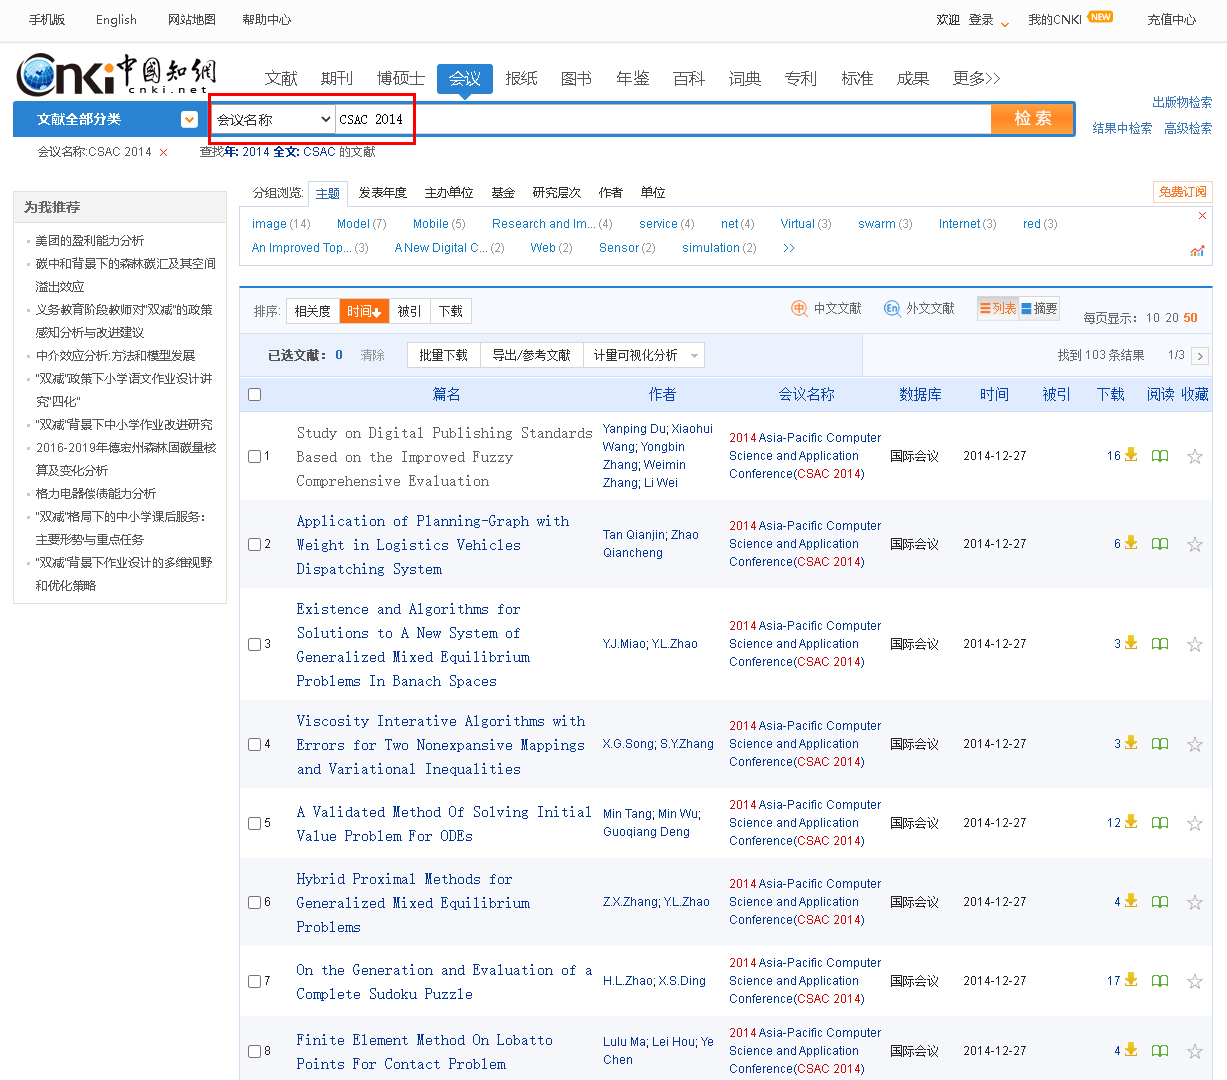The image size is (1227, 1080).
Task: Star the Sudoku Puzzle paper
Action: [x=1194, y=981]
